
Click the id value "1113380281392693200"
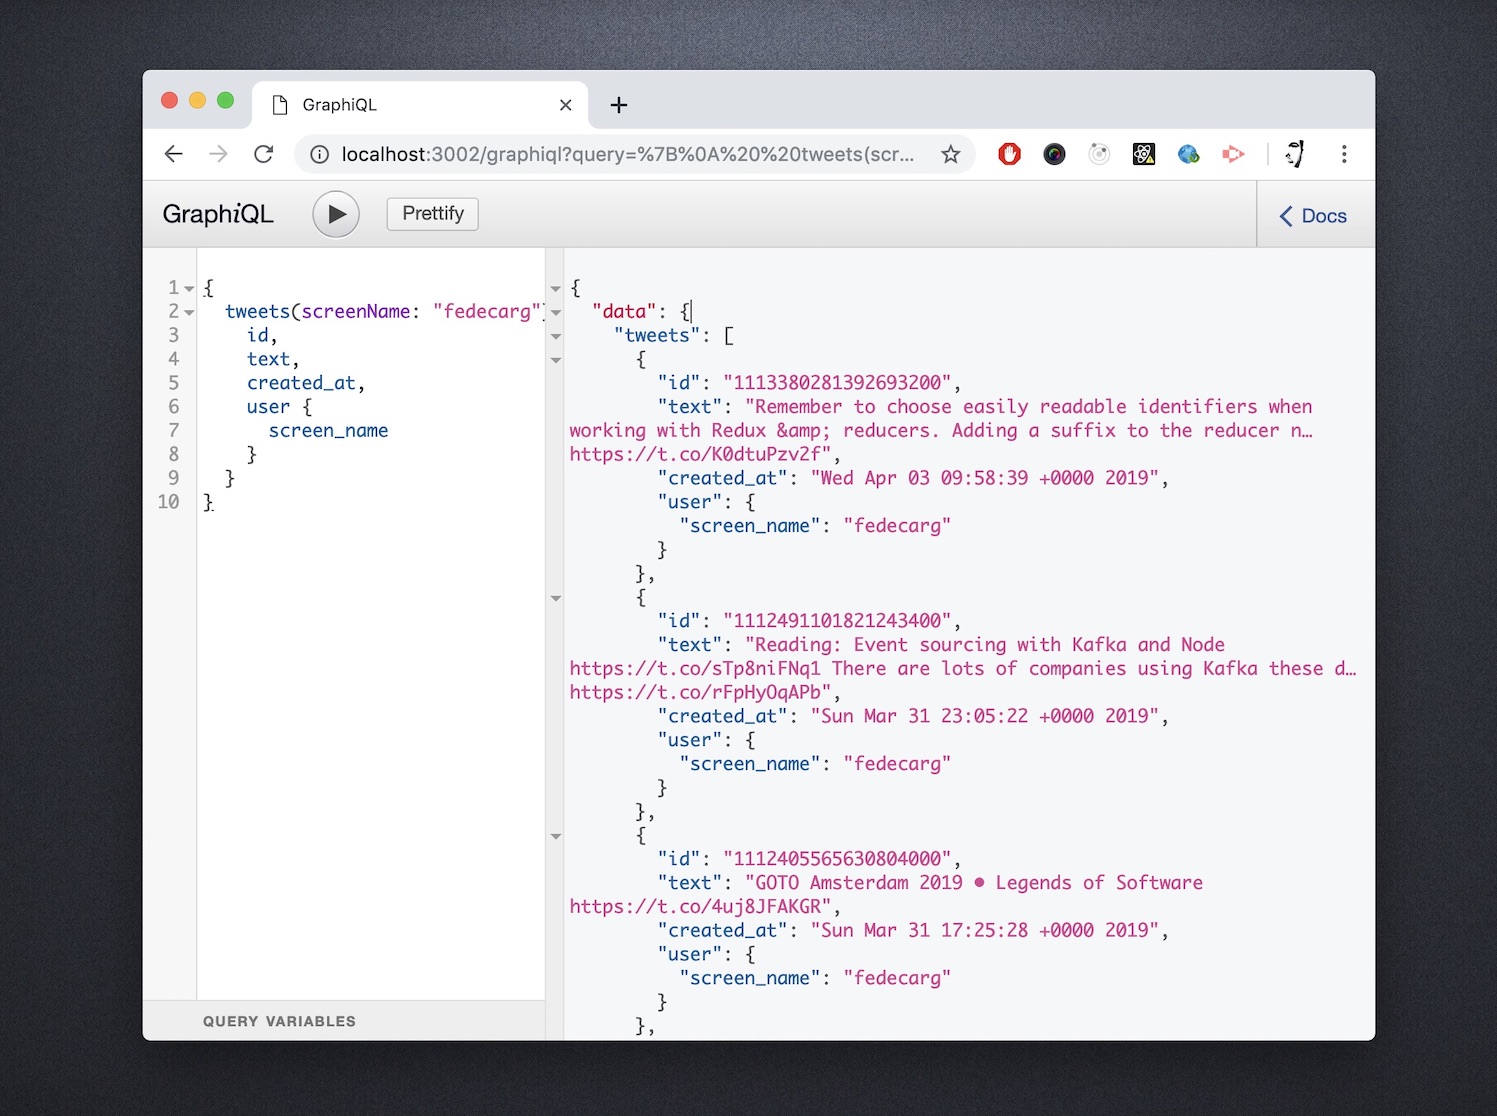coord(838,383)
